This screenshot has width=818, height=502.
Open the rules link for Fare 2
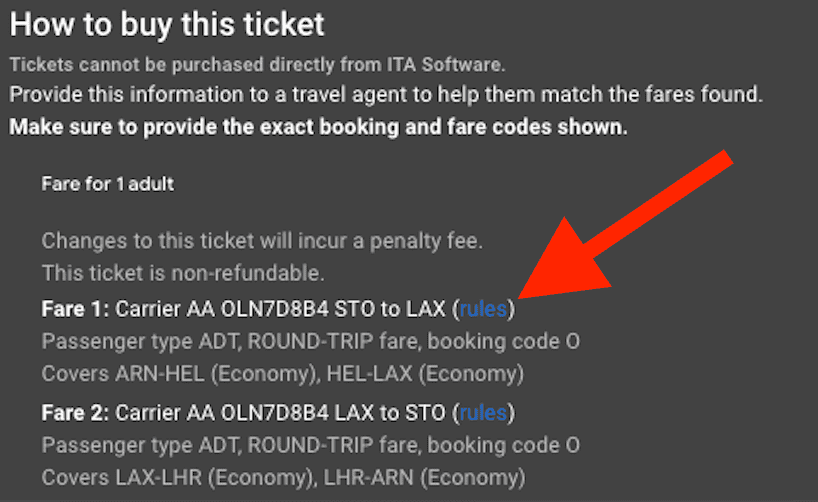[483, 412]
